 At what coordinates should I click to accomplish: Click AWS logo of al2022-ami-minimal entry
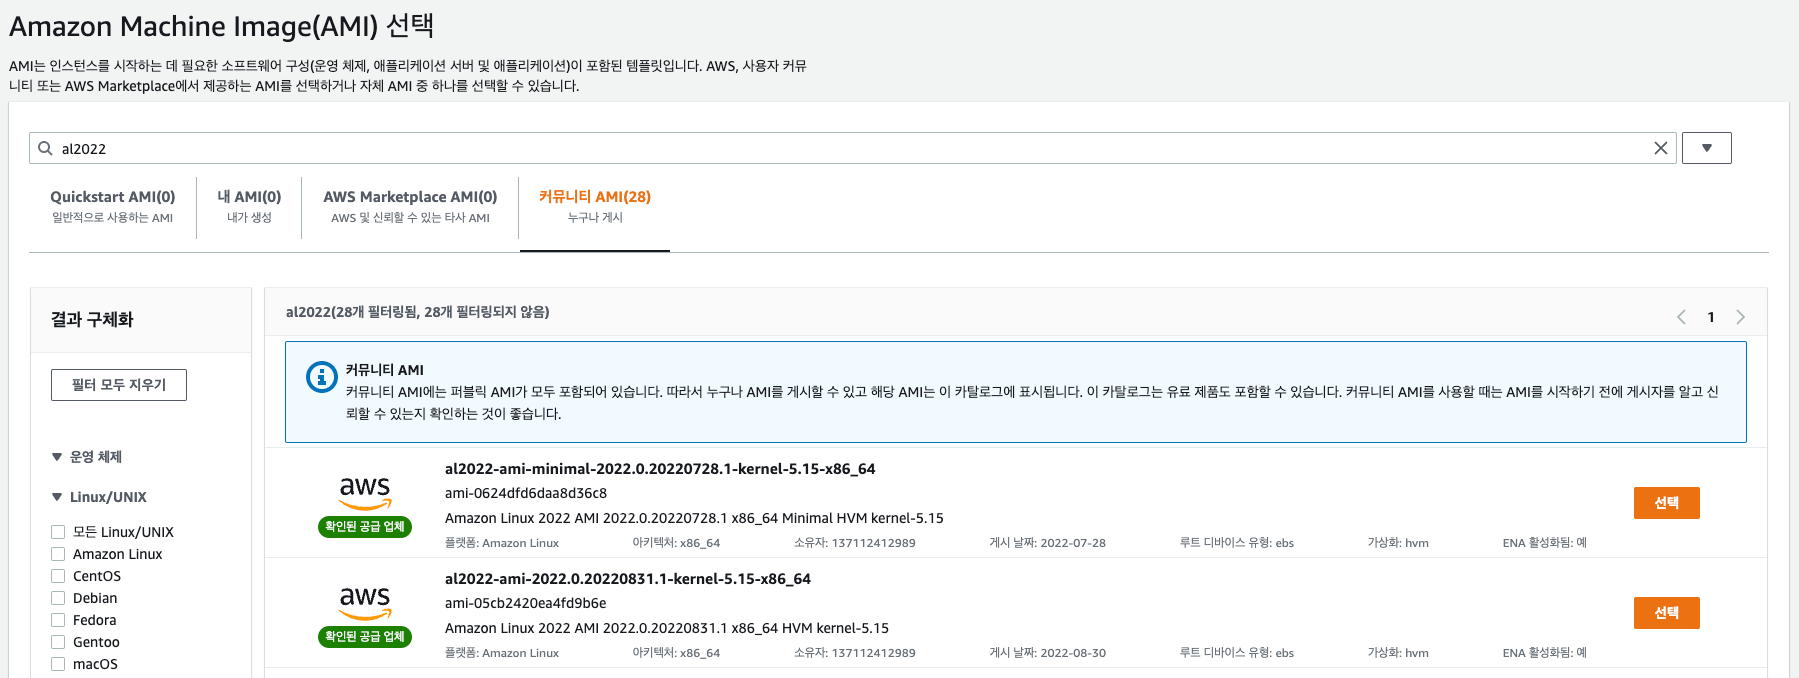point(365,492)
